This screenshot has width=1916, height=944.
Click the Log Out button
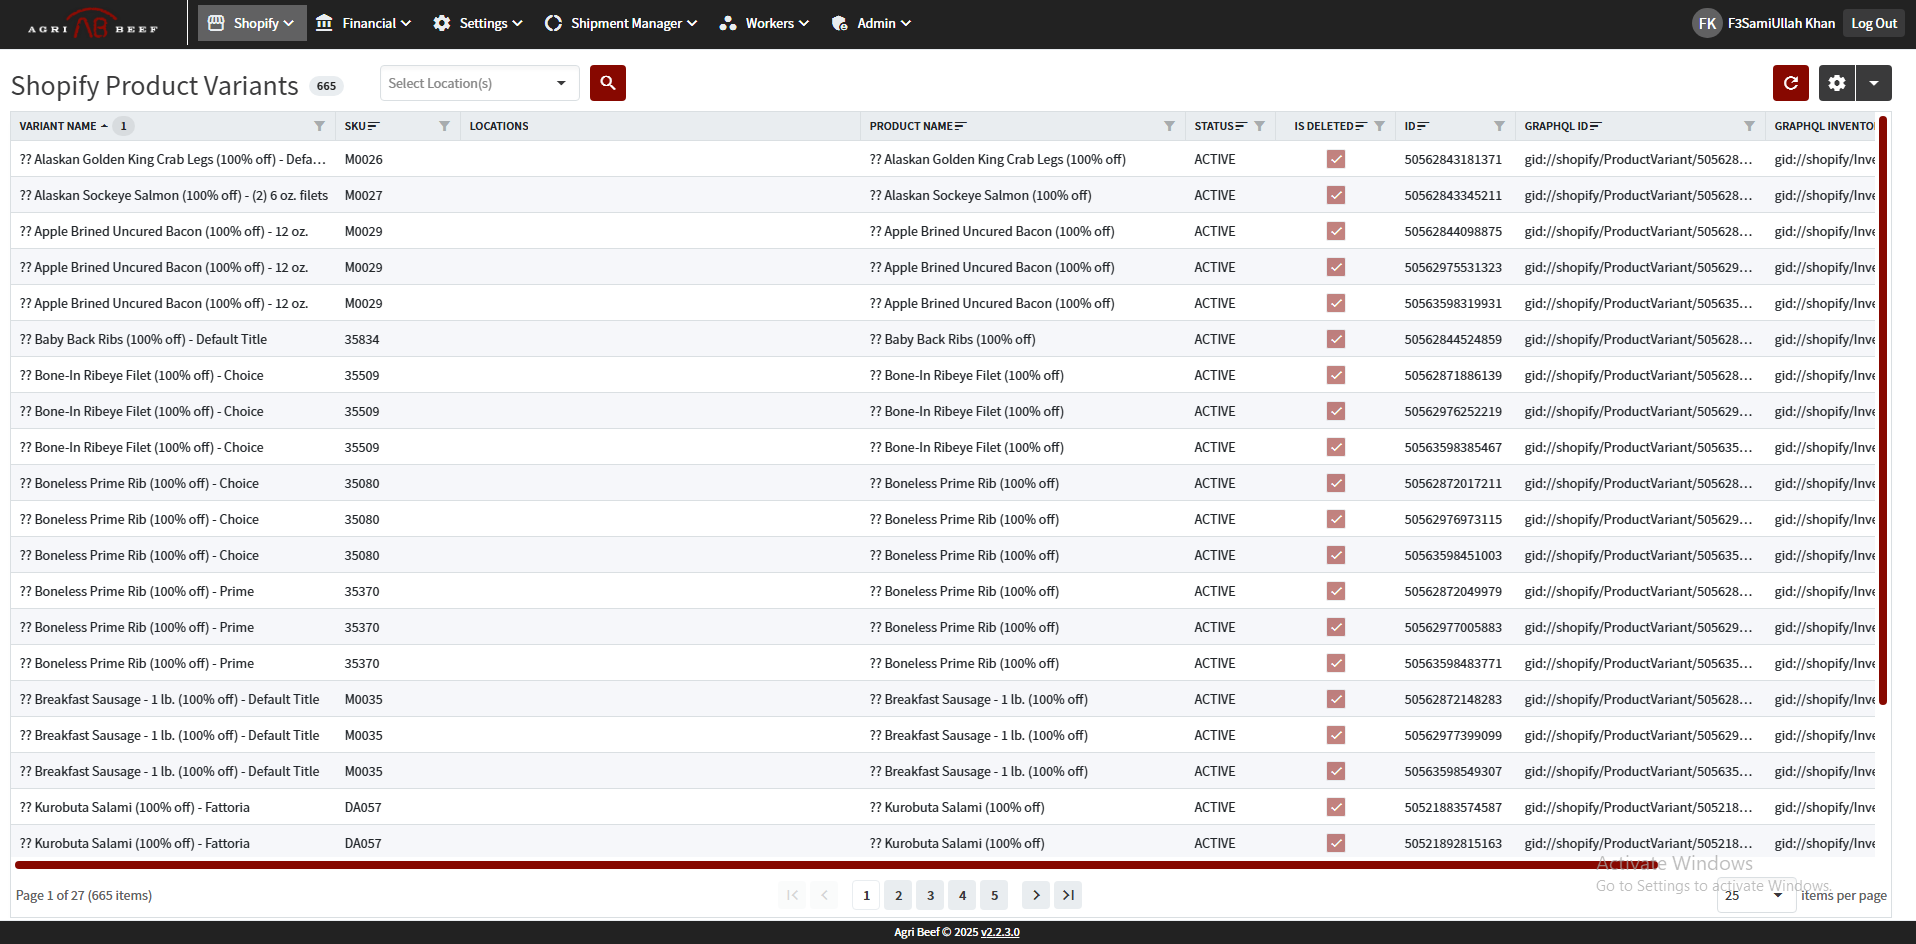tap(1873, 23)
